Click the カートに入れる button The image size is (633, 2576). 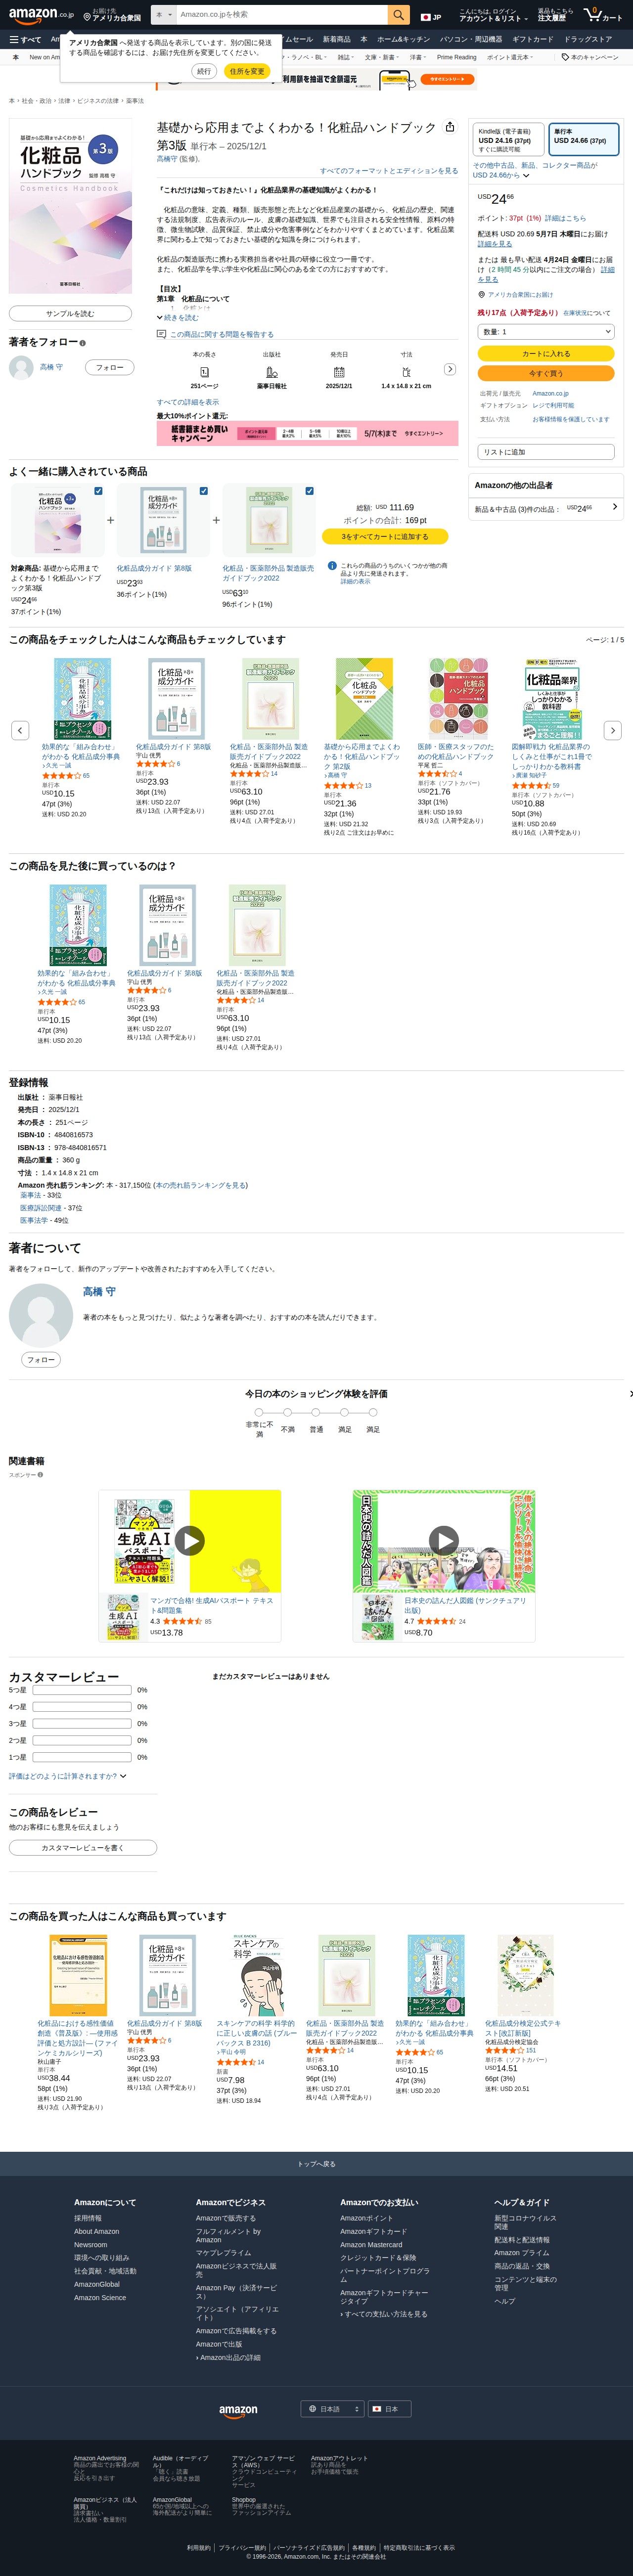(x=546, y=354)
